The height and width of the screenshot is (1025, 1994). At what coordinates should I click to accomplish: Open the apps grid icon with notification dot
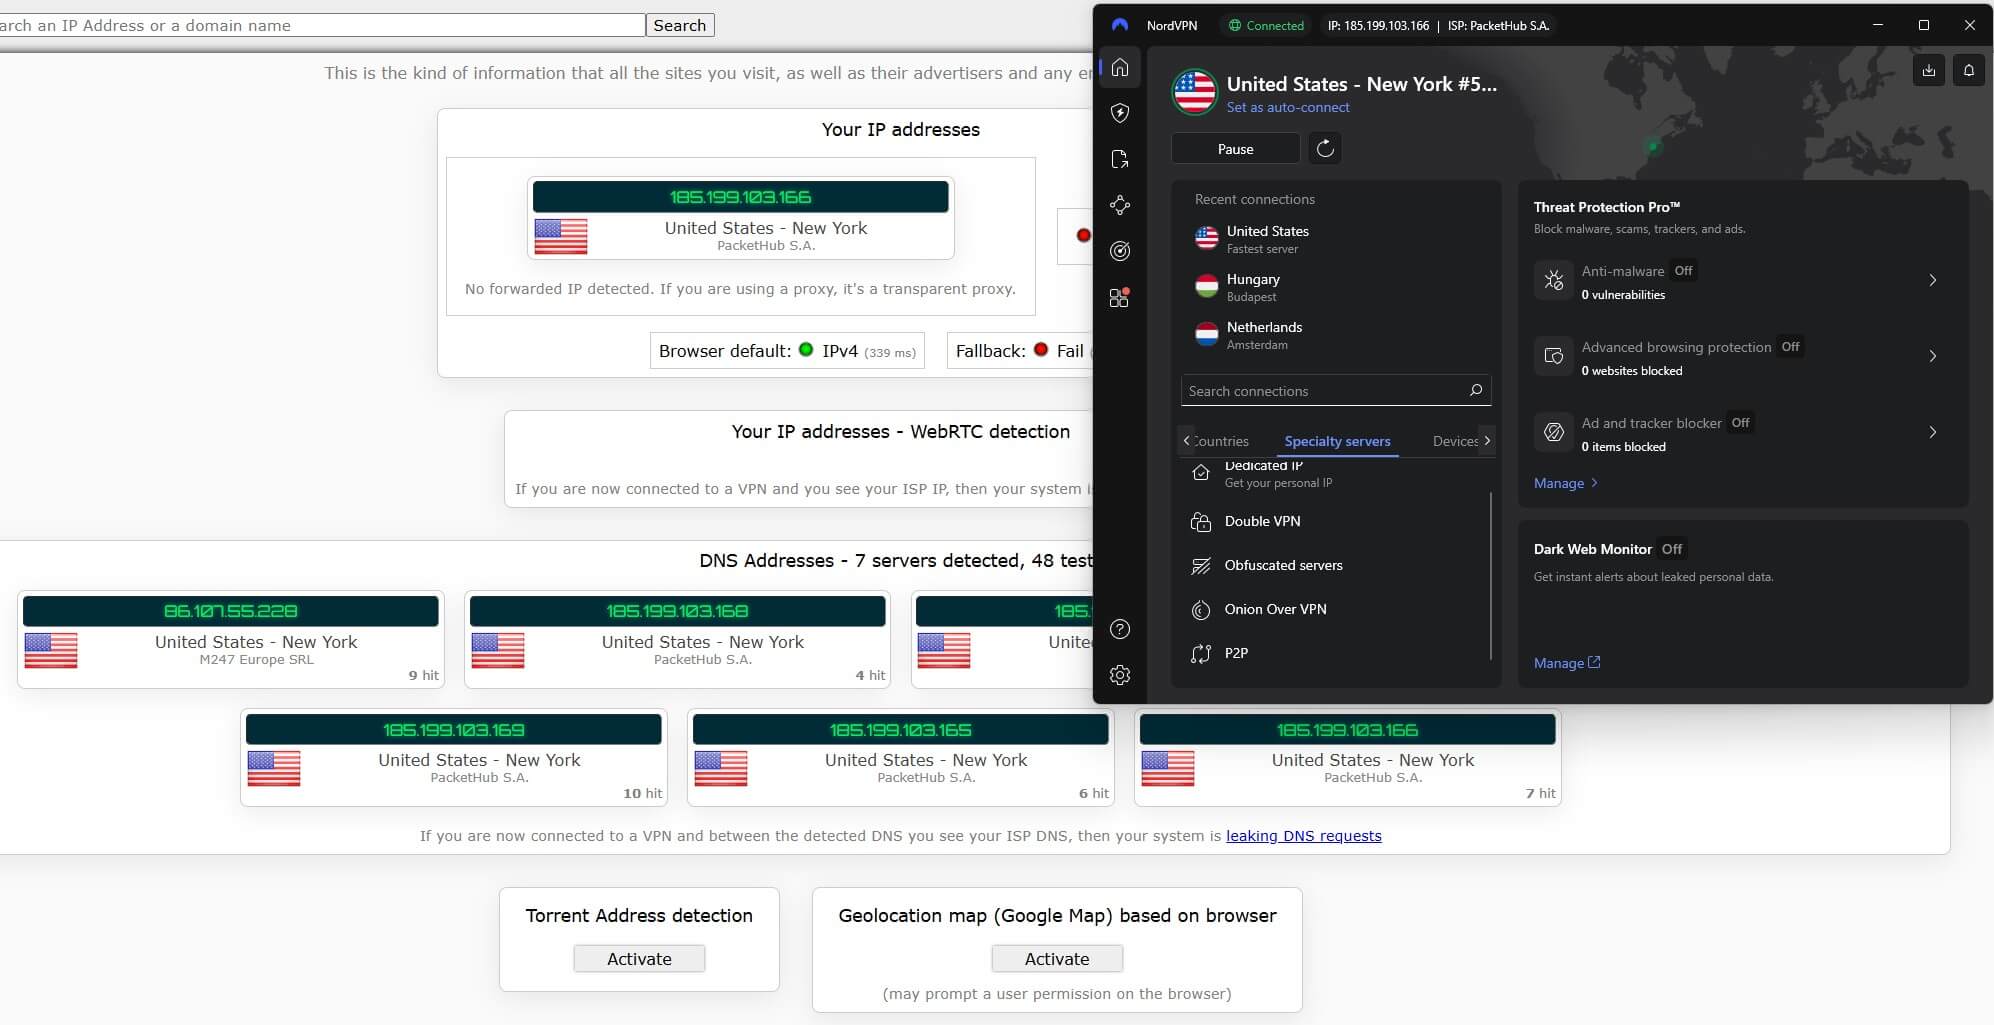[x=1120, y=297]
